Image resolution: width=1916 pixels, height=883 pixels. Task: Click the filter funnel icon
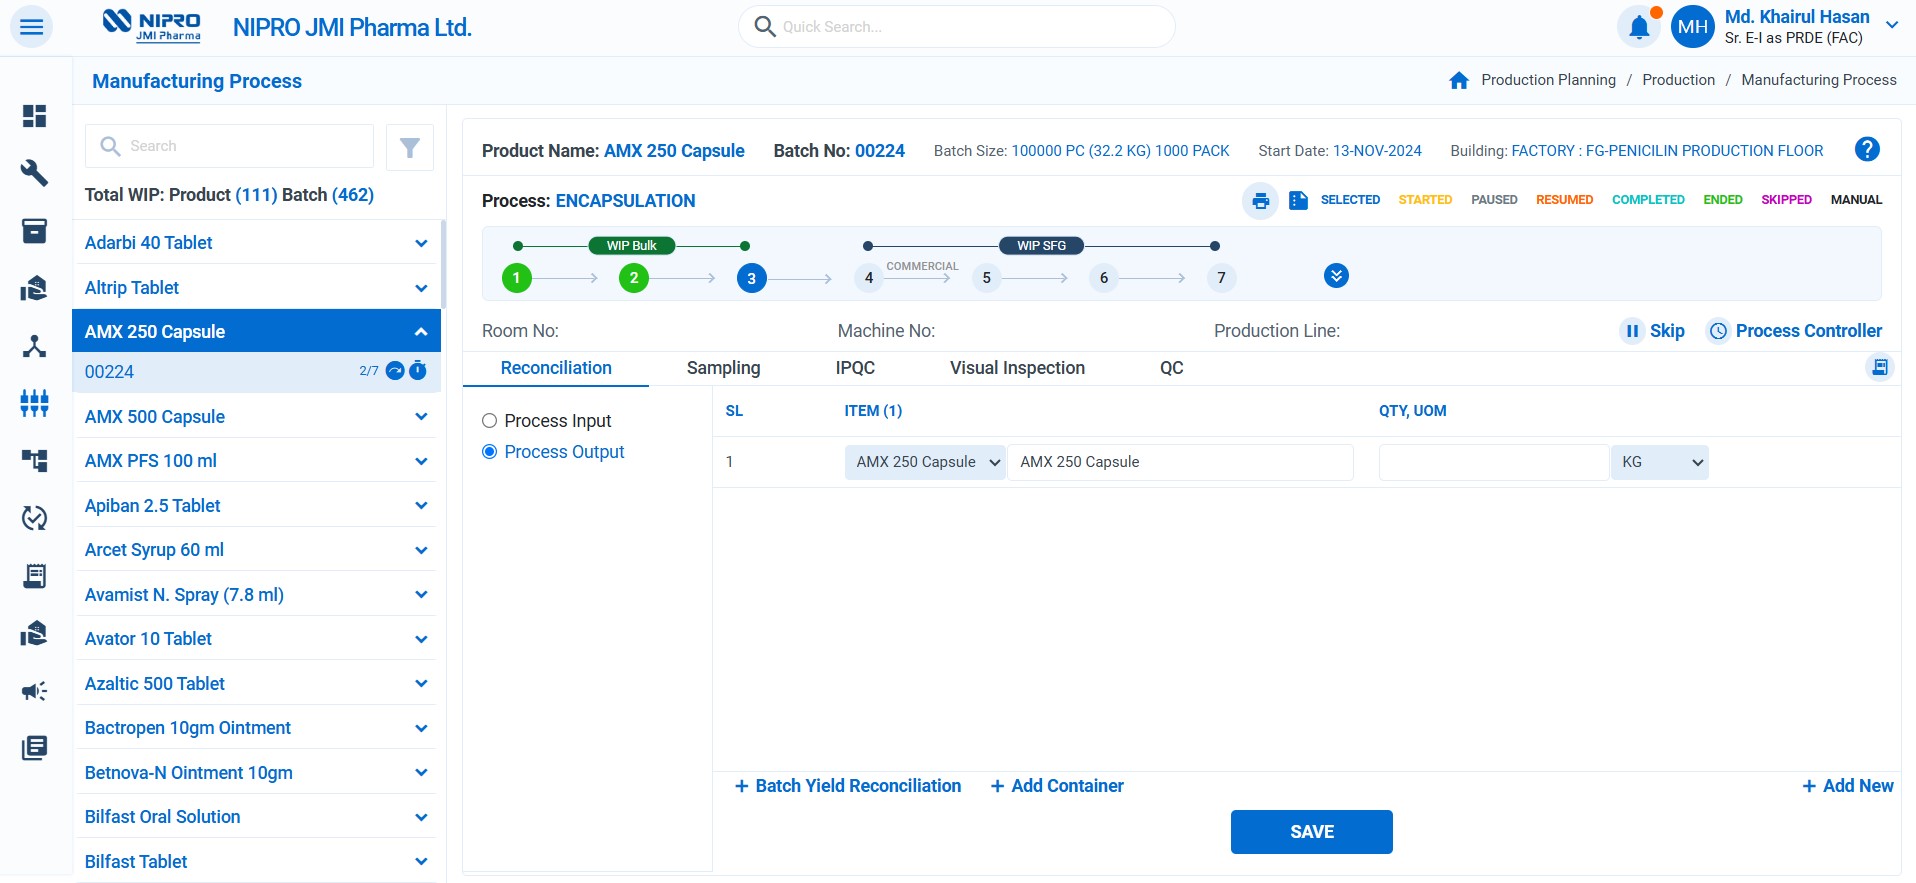click(409, 148)
